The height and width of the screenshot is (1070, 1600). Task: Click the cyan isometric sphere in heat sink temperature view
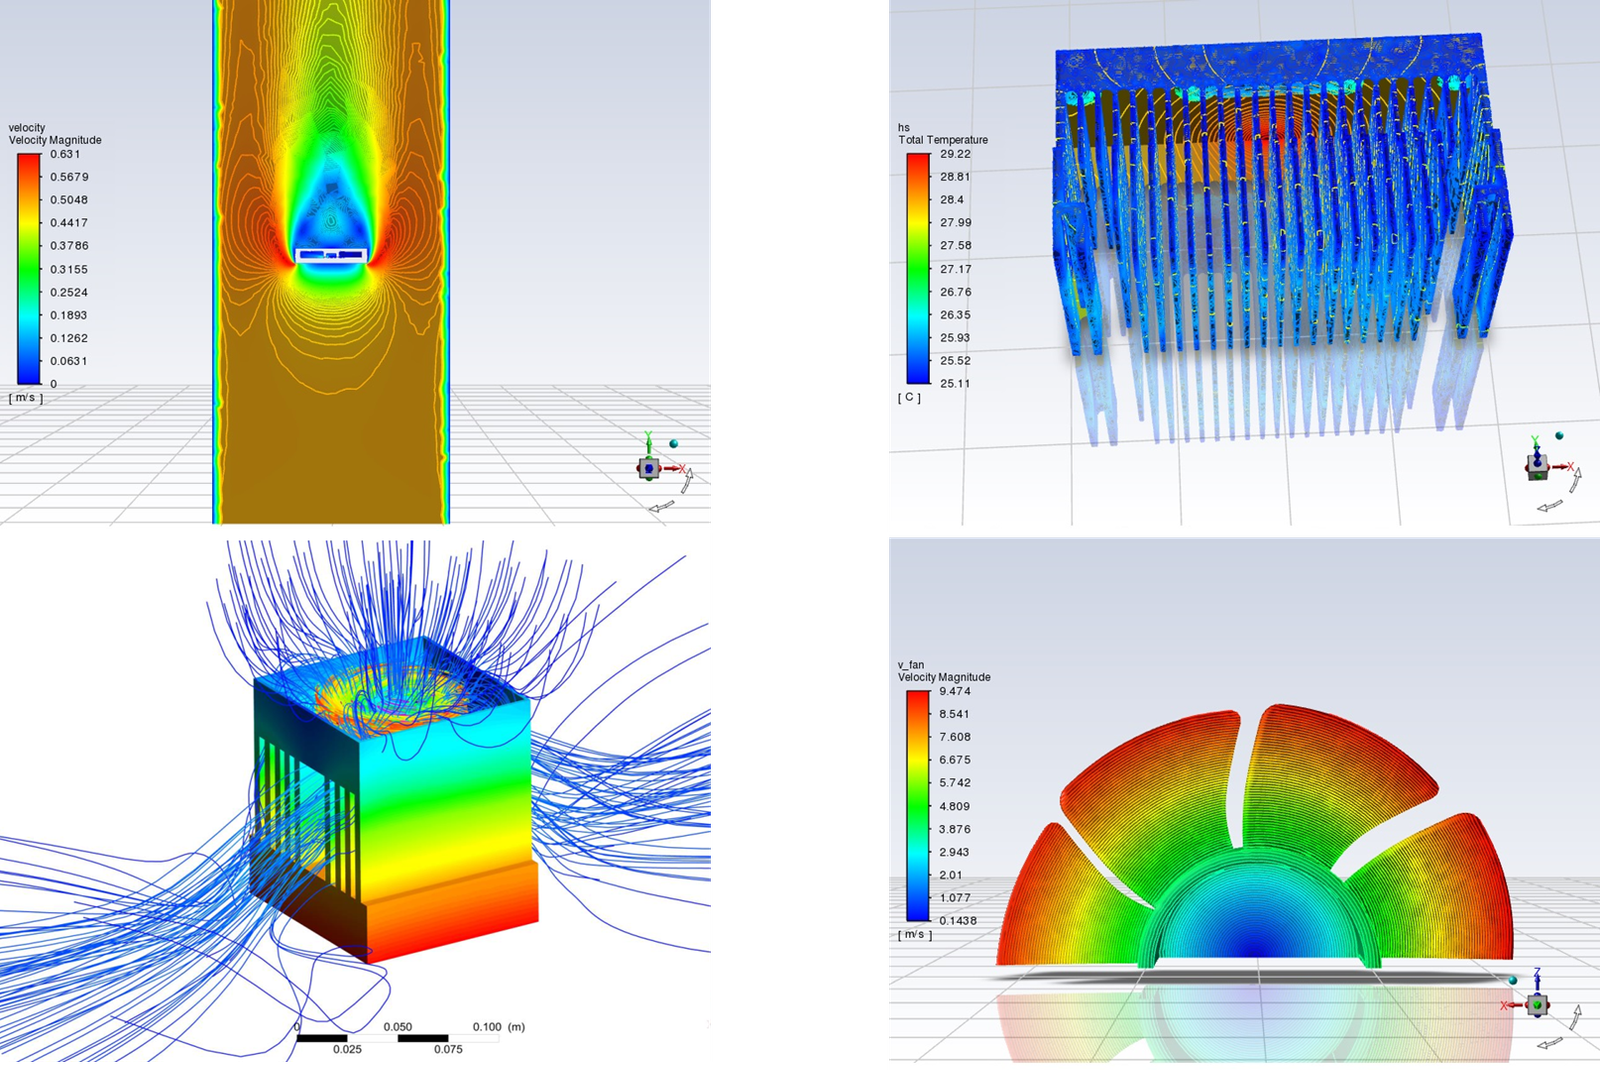[1560, 436]
